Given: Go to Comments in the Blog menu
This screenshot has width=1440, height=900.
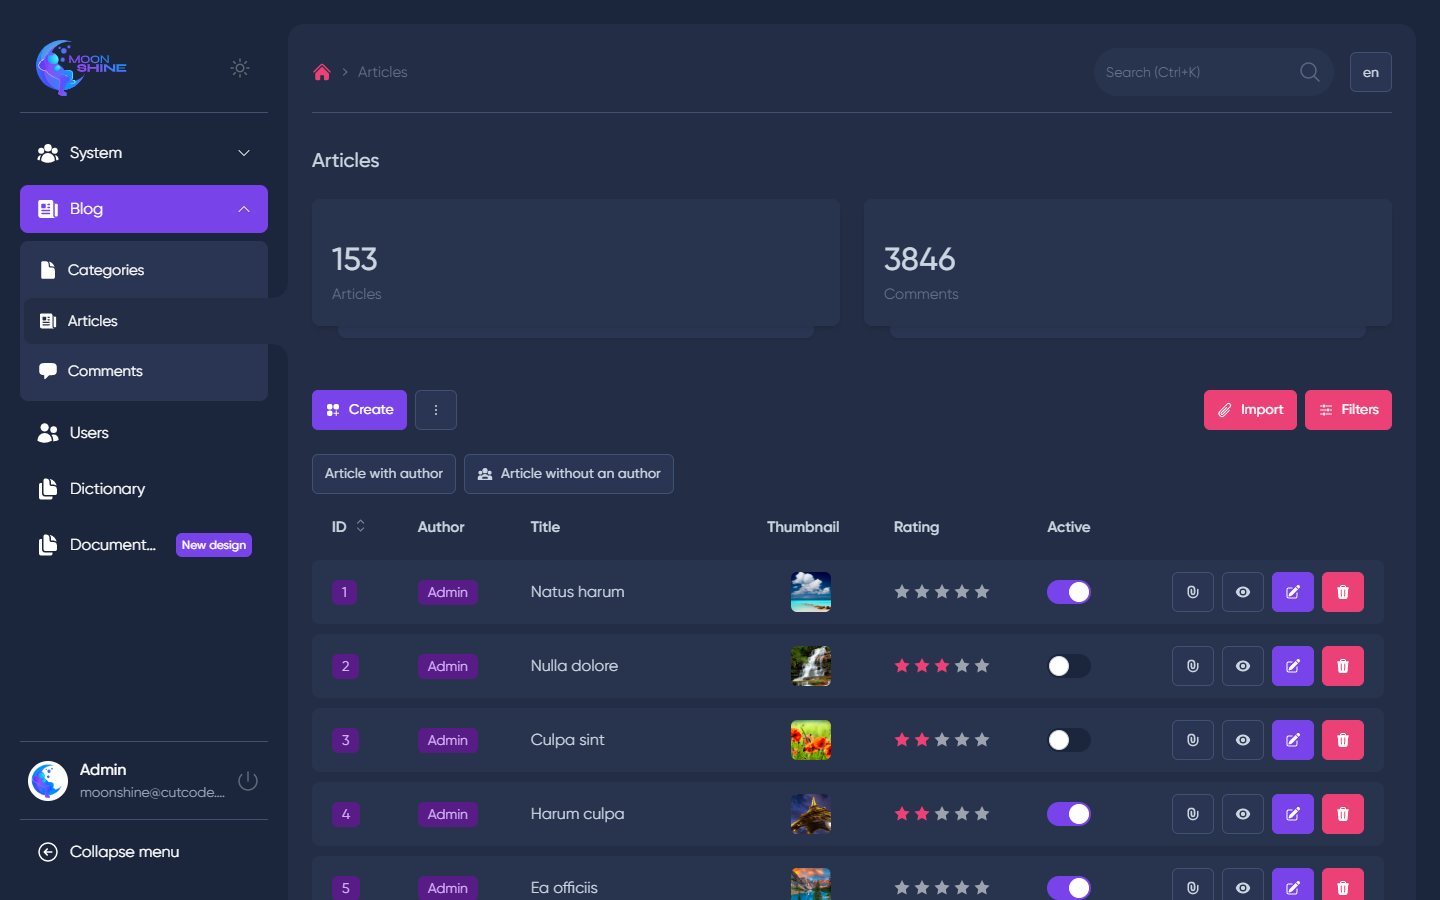Looking at the screenshot, I should click(x=105, y=371).
